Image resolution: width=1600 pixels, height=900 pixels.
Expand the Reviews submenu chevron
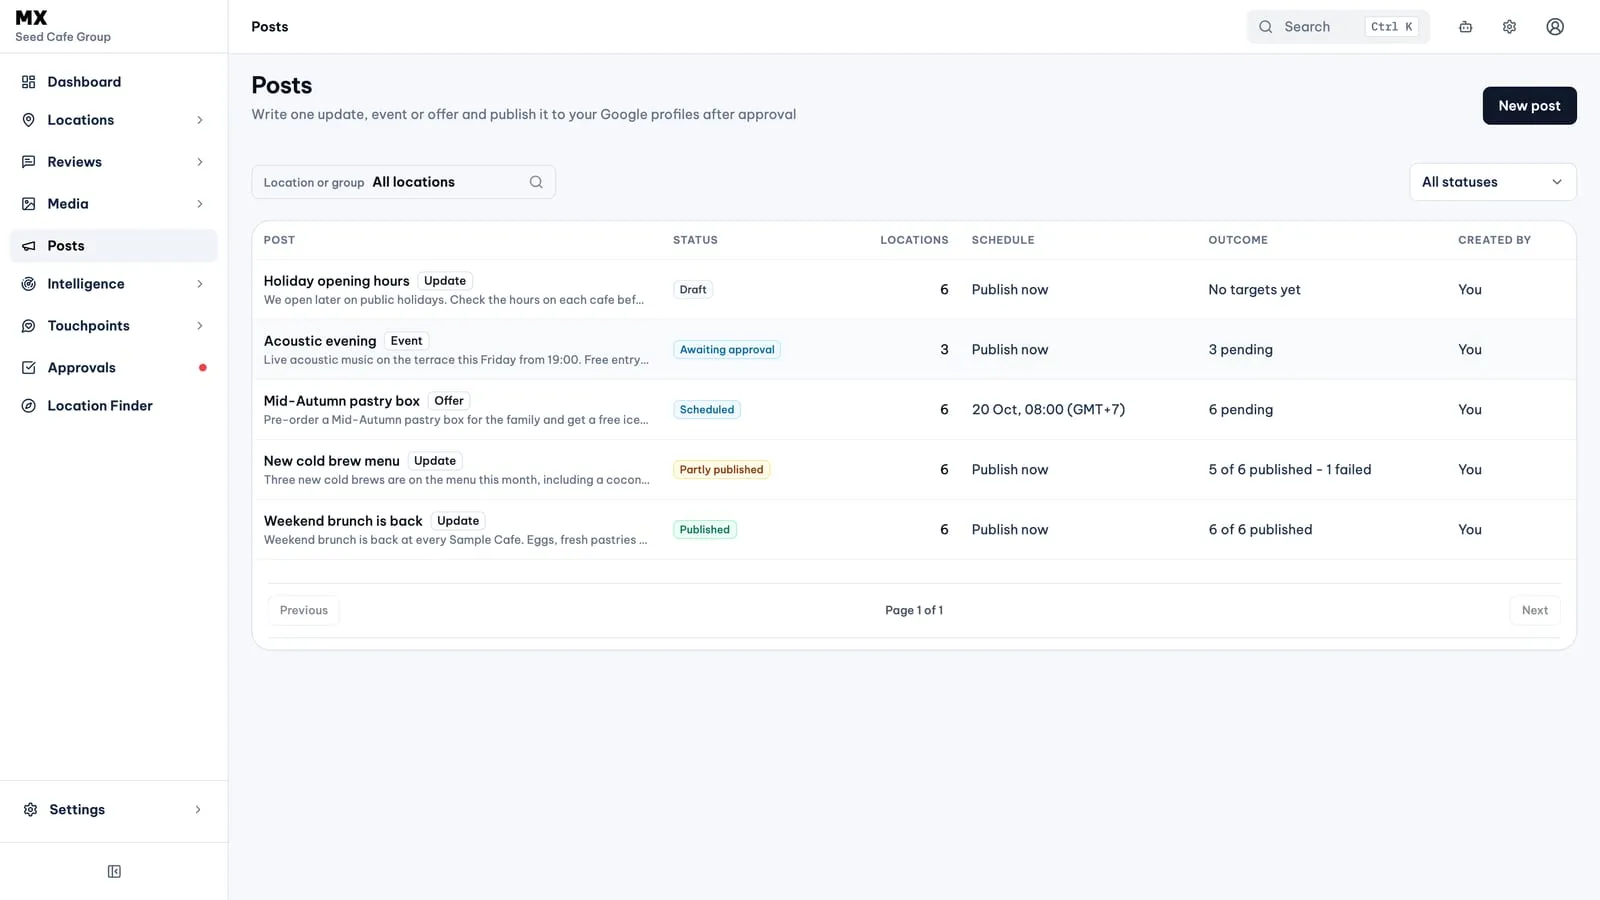click(x=200, y=162)
